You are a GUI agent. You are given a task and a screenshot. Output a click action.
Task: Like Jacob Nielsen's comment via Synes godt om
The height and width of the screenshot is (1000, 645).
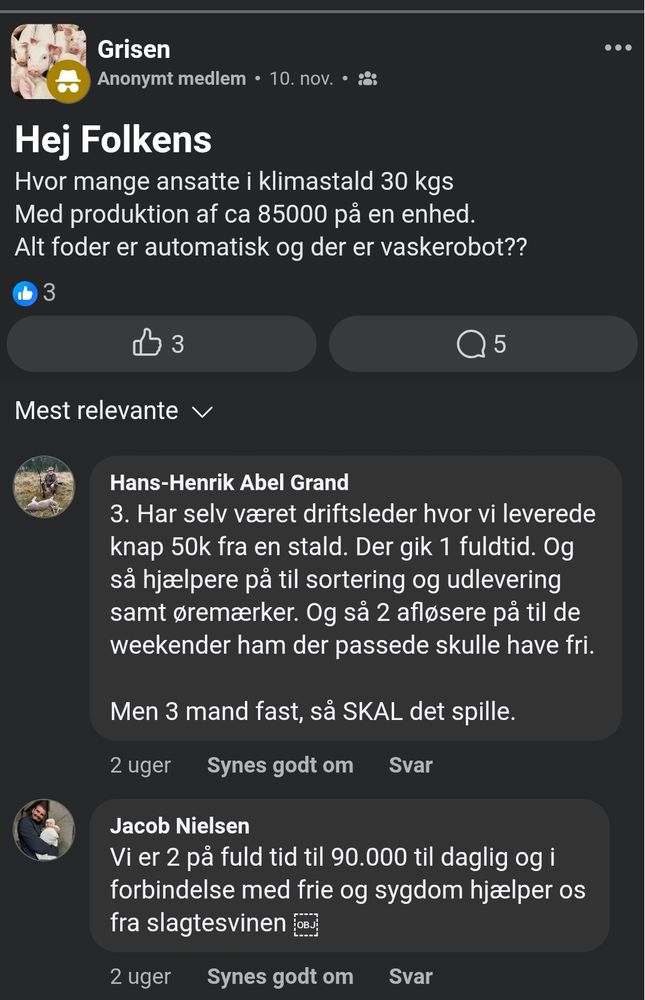(x=280, y=977)
